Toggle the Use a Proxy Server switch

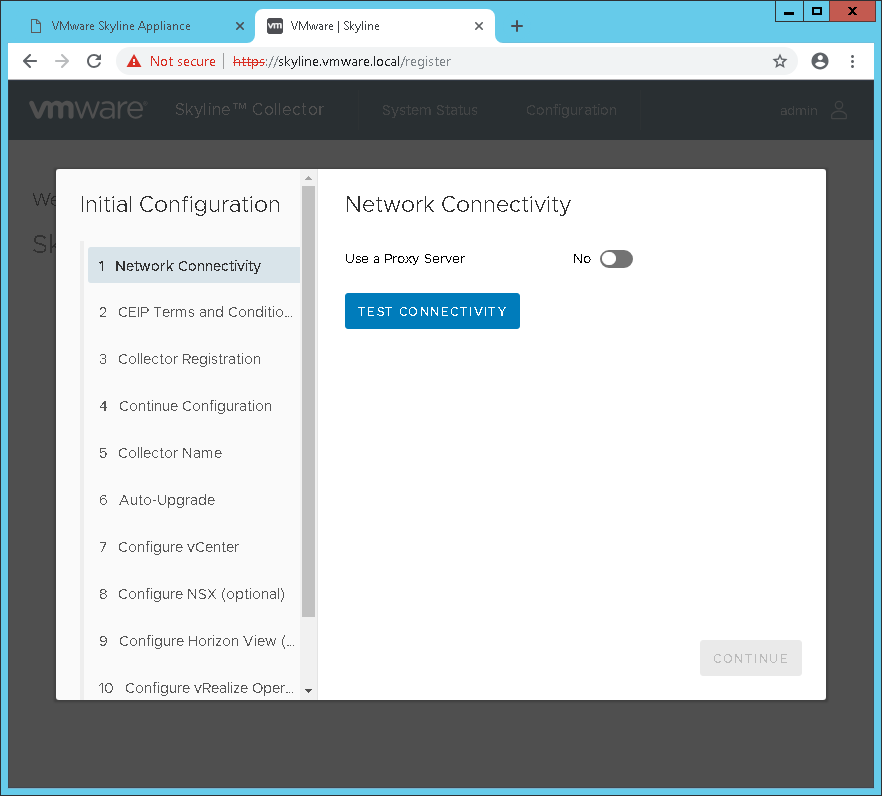click(x=616, y=259)
